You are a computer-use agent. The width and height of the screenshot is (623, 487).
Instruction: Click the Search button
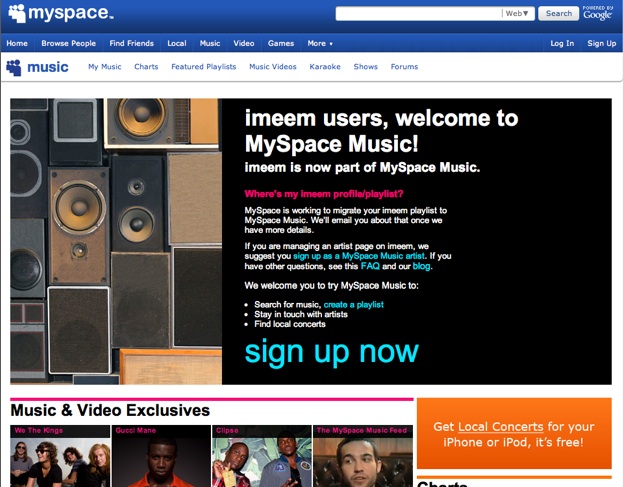(559, 14)
